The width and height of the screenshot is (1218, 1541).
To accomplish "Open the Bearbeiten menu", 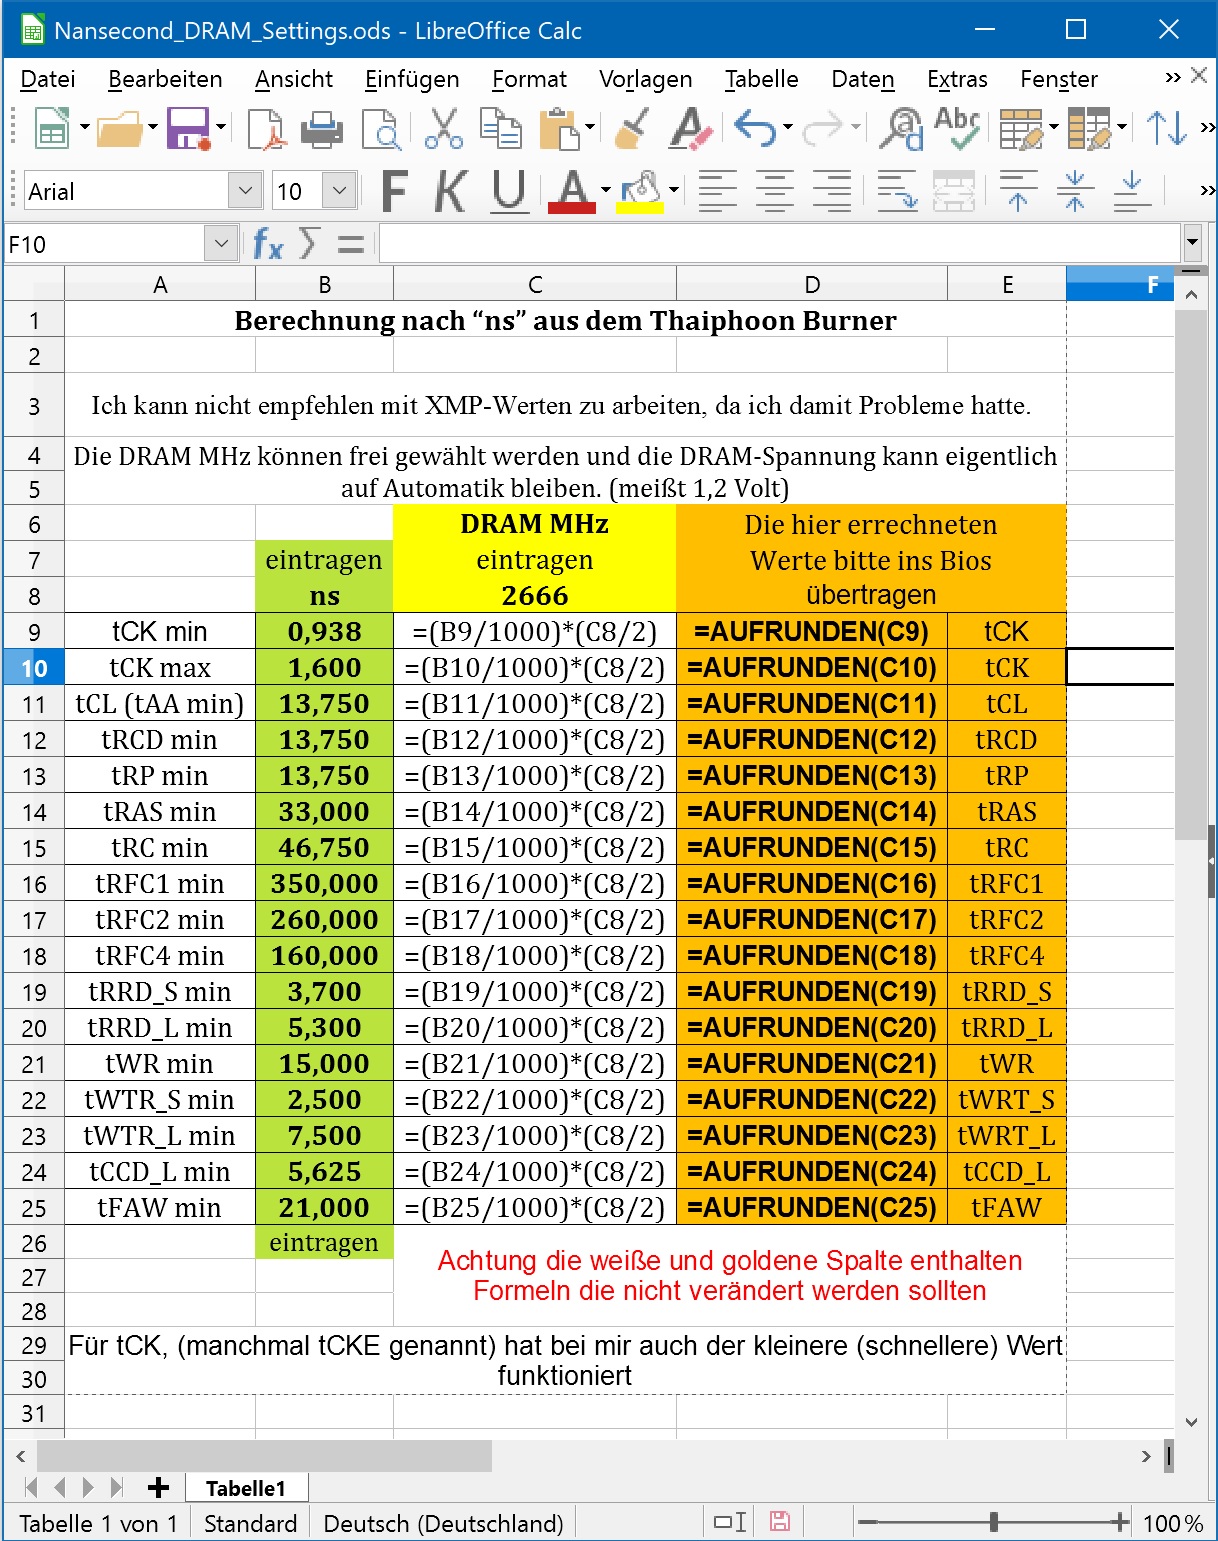I will click(165, 79).
